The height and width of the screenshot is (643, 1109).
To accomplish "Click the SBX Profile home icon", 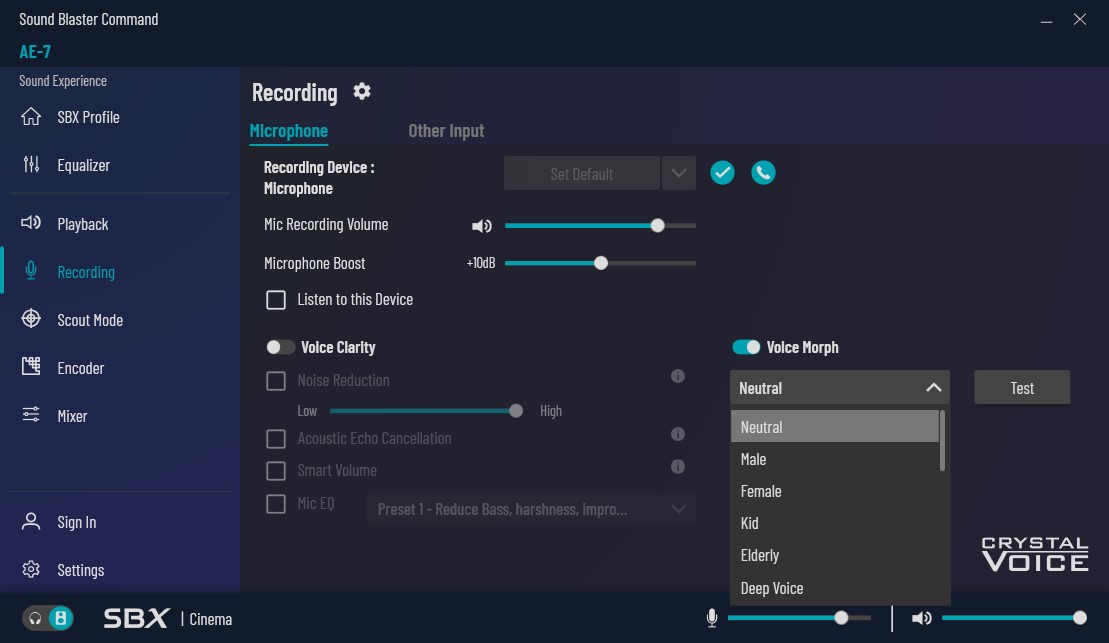I will pos(31,117).
